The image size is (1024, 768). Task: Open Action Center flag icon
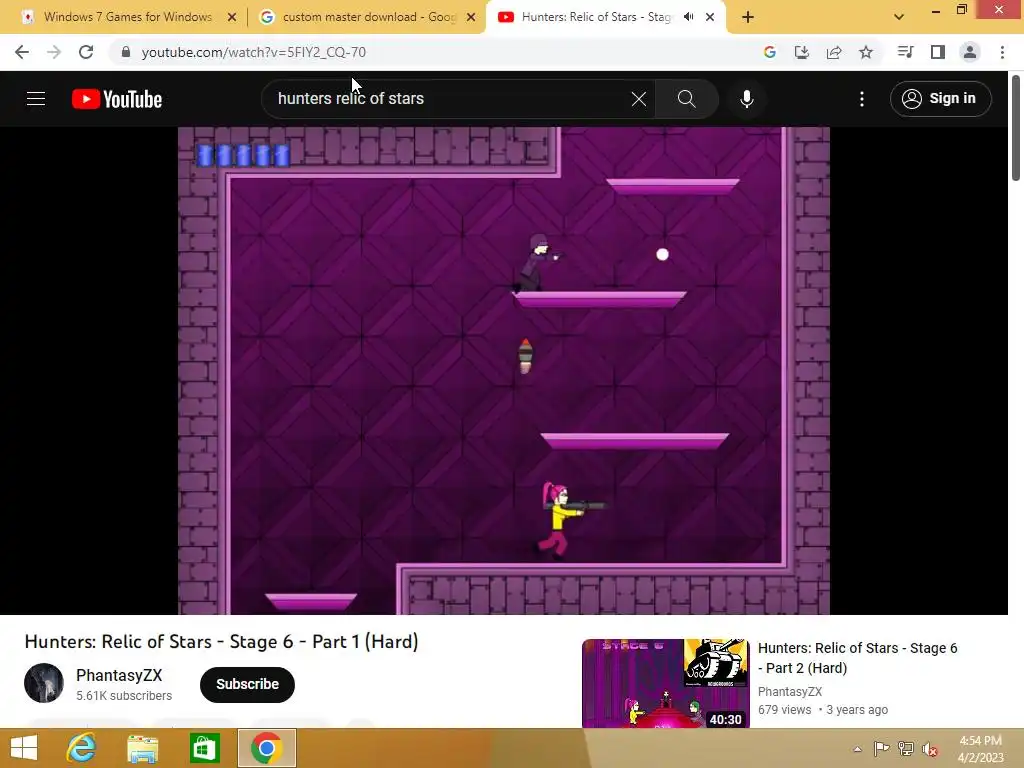point(881,749)
